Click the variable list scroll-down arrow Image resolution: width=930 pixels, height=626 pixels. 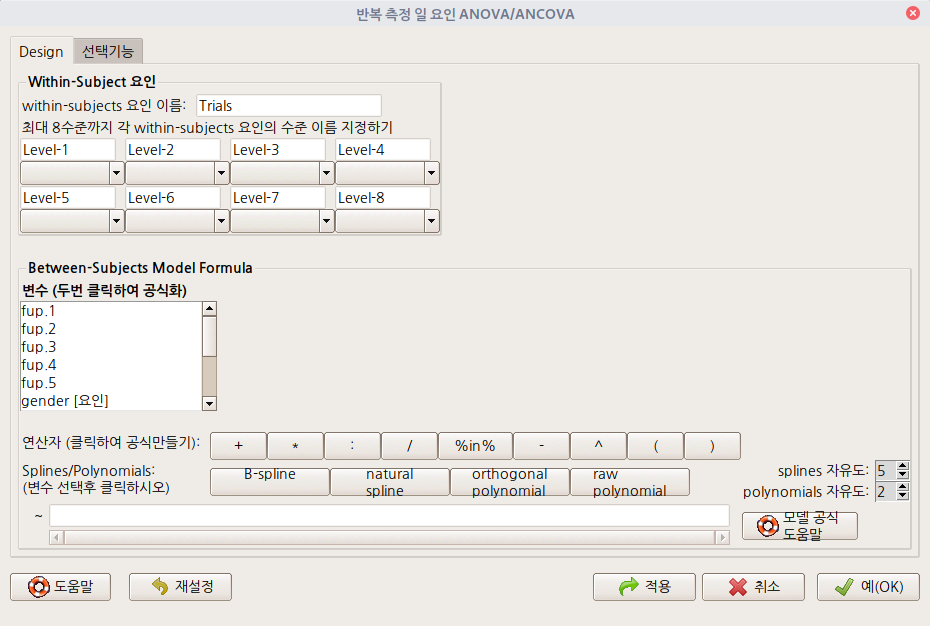pyautogui.click(x=209, y=403)
